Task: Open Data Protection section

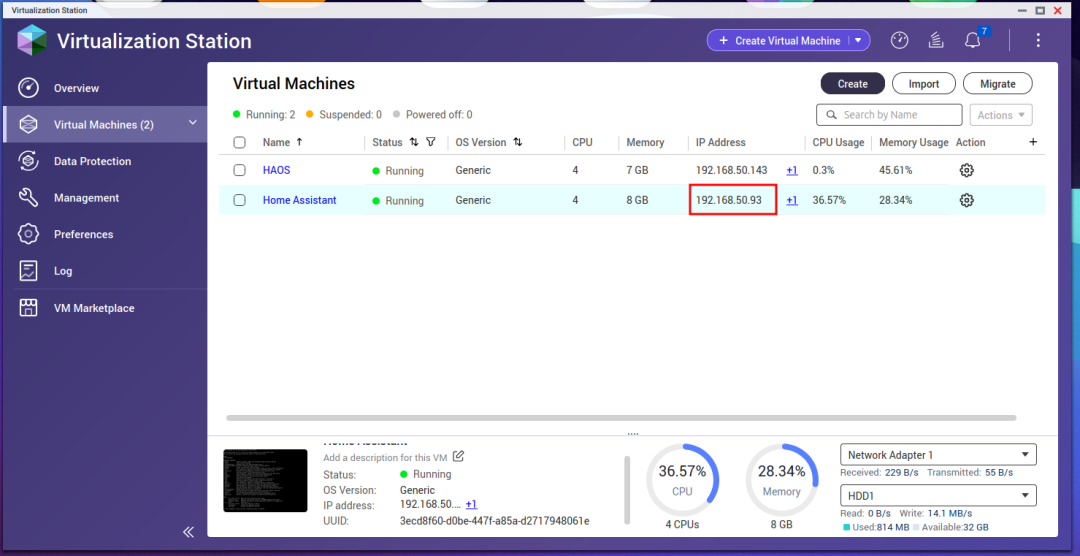Action: pyautogui.click(x=103, y=161)
